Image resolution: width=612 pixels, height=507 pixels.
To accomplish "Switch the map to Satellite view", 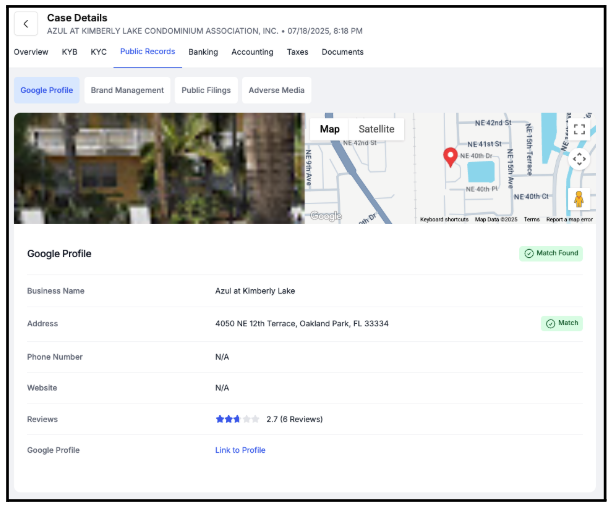I will [x=376, y=129].
